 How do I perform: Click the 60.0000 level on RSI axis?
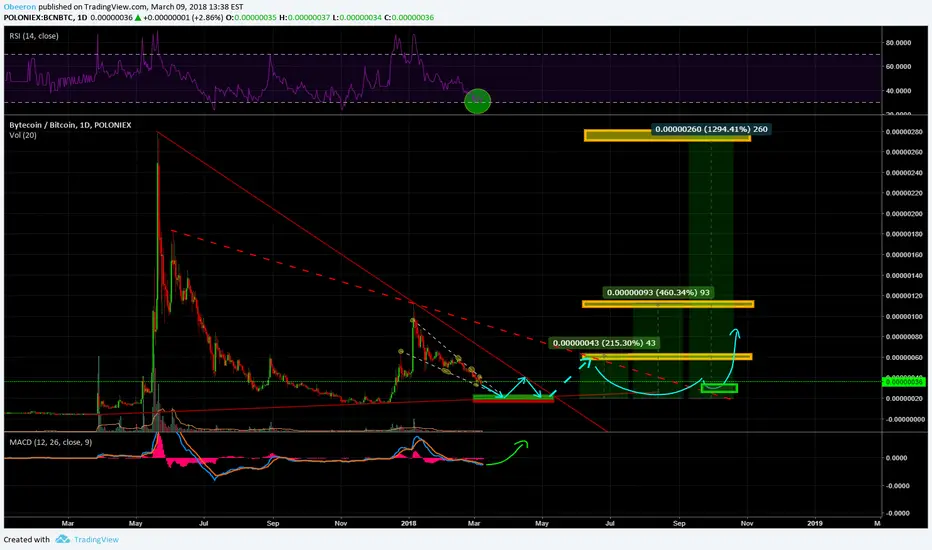(x=898, y=67)
